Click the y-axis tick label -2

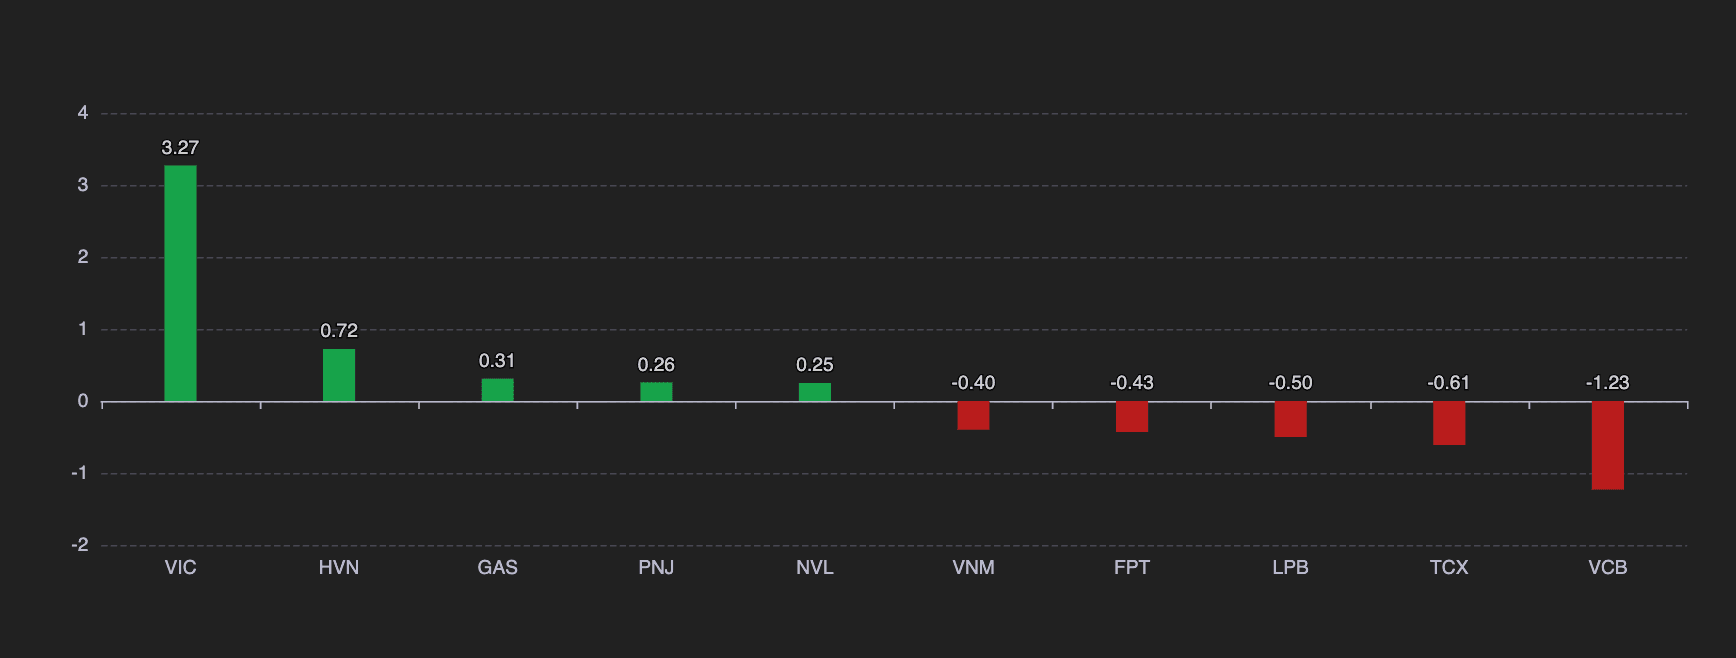coord(80,545)
